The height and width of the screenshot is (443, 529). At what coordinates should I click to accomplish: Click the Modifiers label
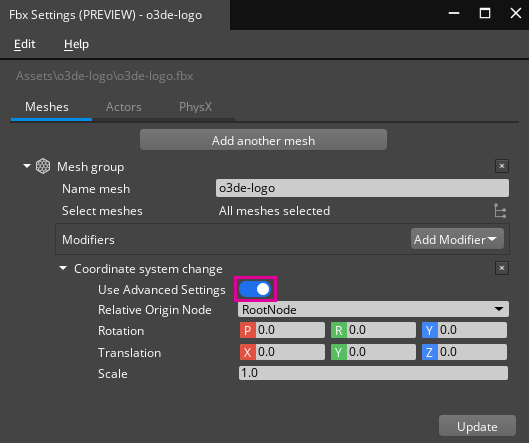click(88, 240)
